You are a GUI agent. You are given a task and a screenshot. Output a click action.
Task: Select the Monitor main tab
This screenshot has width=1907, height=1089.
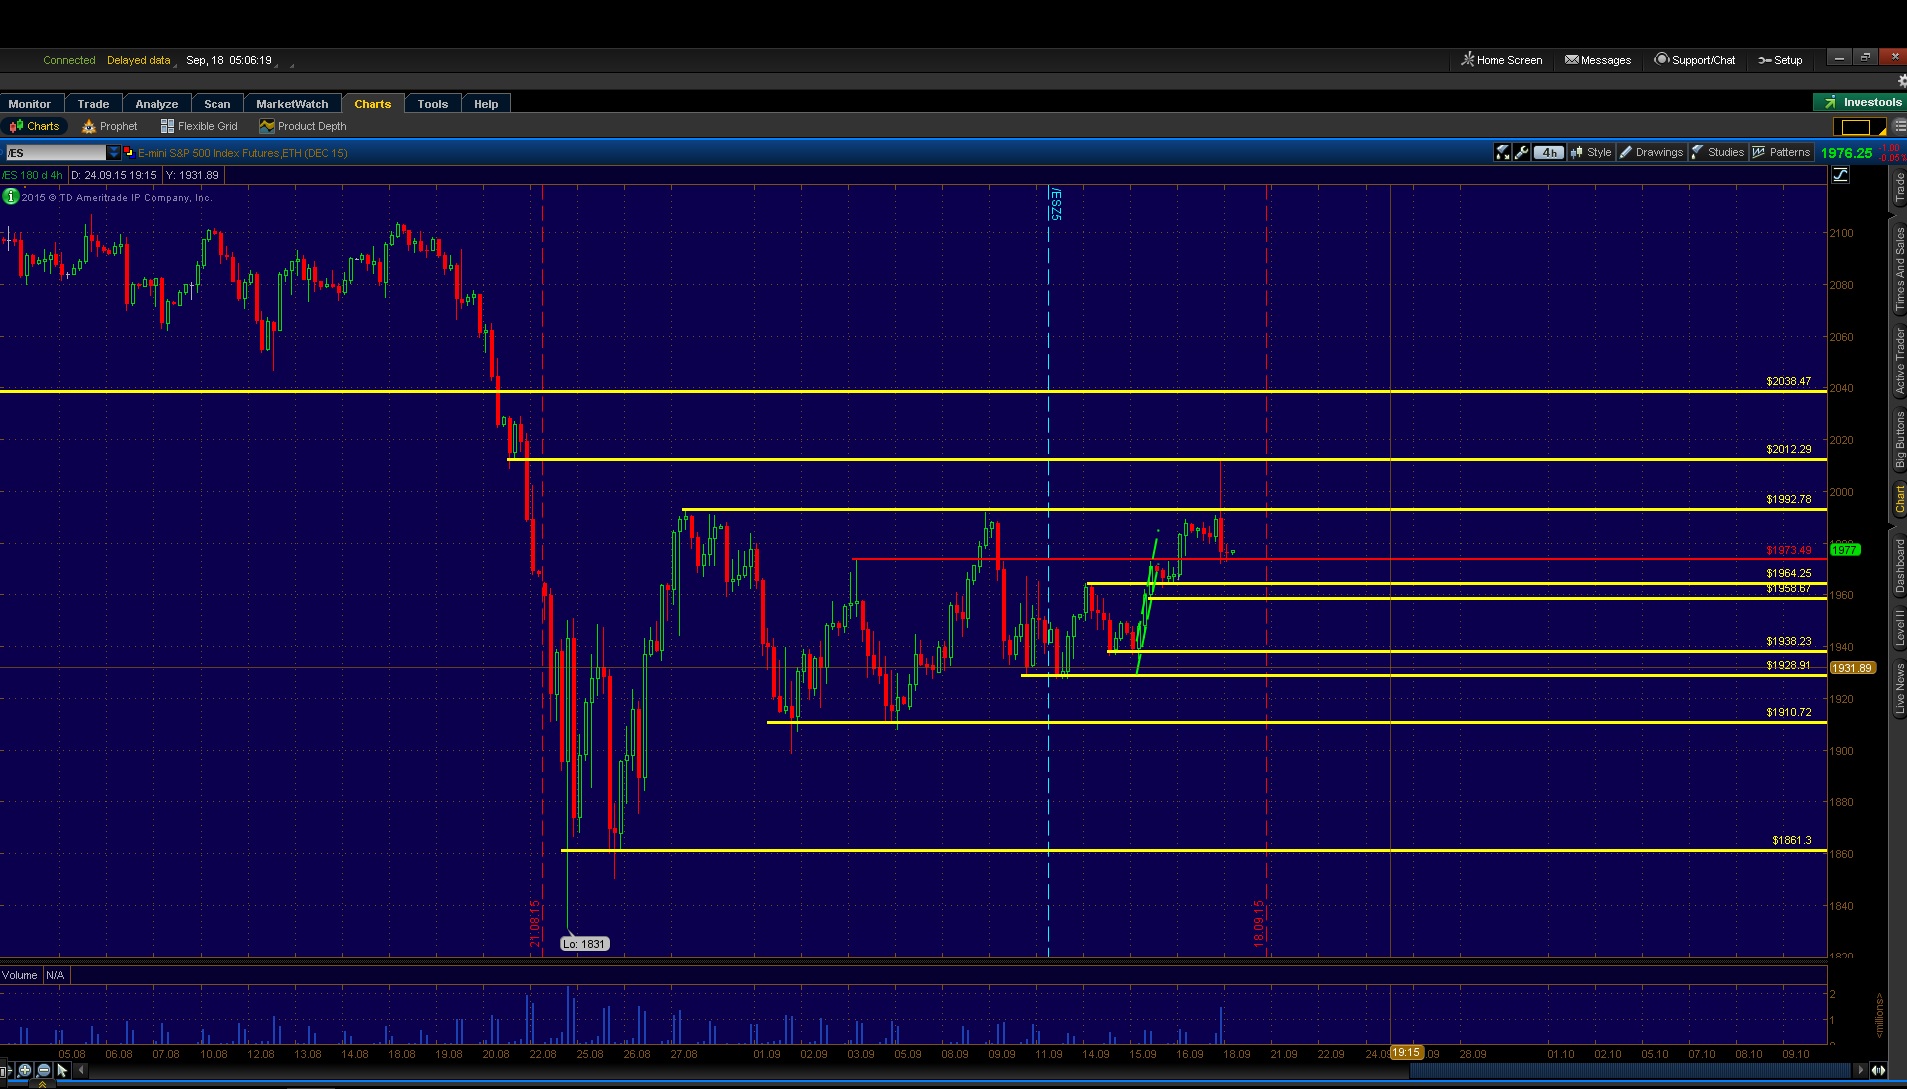tap(30, 104)
